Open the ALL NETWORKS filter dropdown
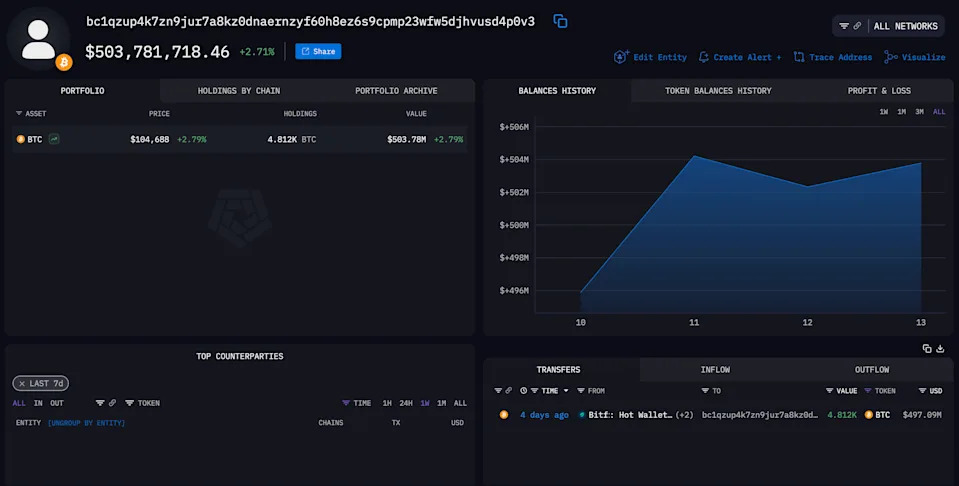This screenshot has width=959, height=486. click(x=888, y=26)
